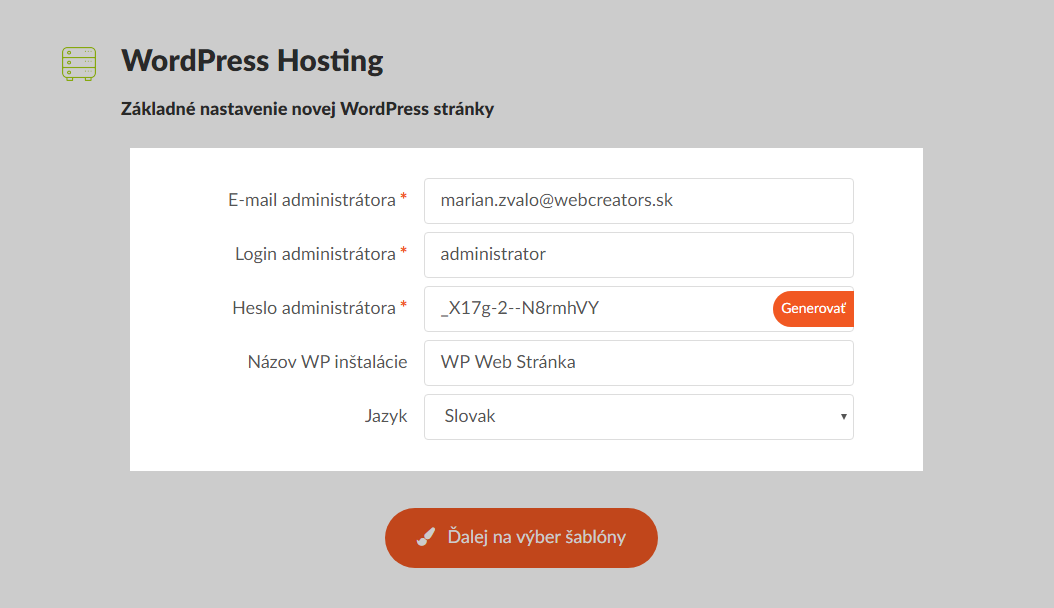Viewport: 1054px width, 608px height.
Task: Click the WP Web Stránka name field
Action: [638, 363]
